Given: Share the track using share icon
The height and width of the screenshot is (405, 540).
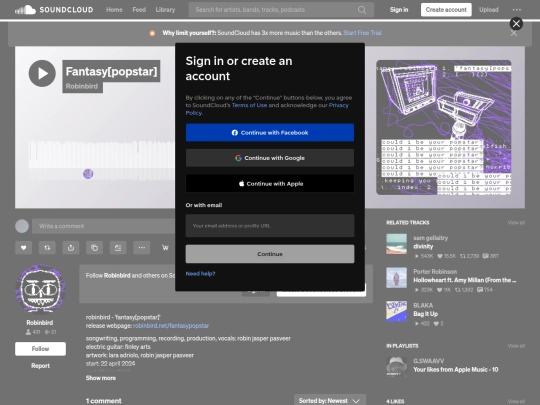Looking at the screenshot, I should point(71,248).
